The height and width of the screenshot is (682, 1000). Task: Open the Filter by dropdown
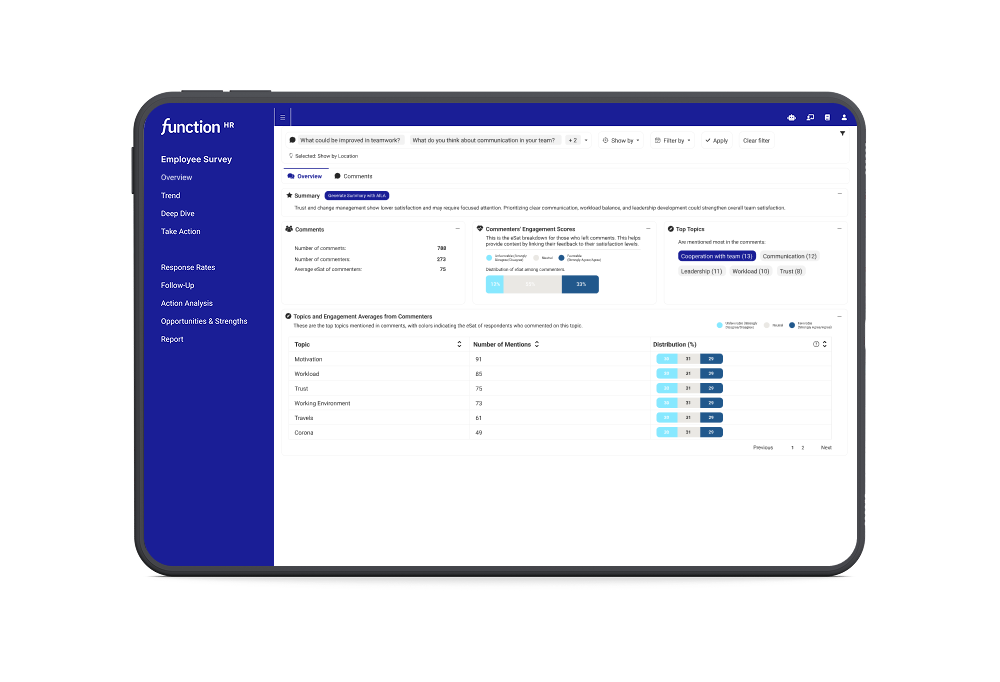[673, 140]
